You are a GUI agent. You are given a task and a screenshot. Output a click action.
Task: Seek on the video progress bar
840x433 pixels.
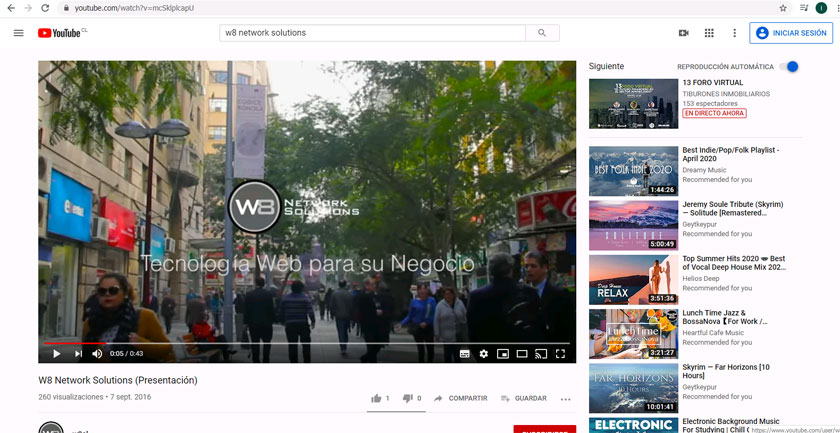(307, 343)
